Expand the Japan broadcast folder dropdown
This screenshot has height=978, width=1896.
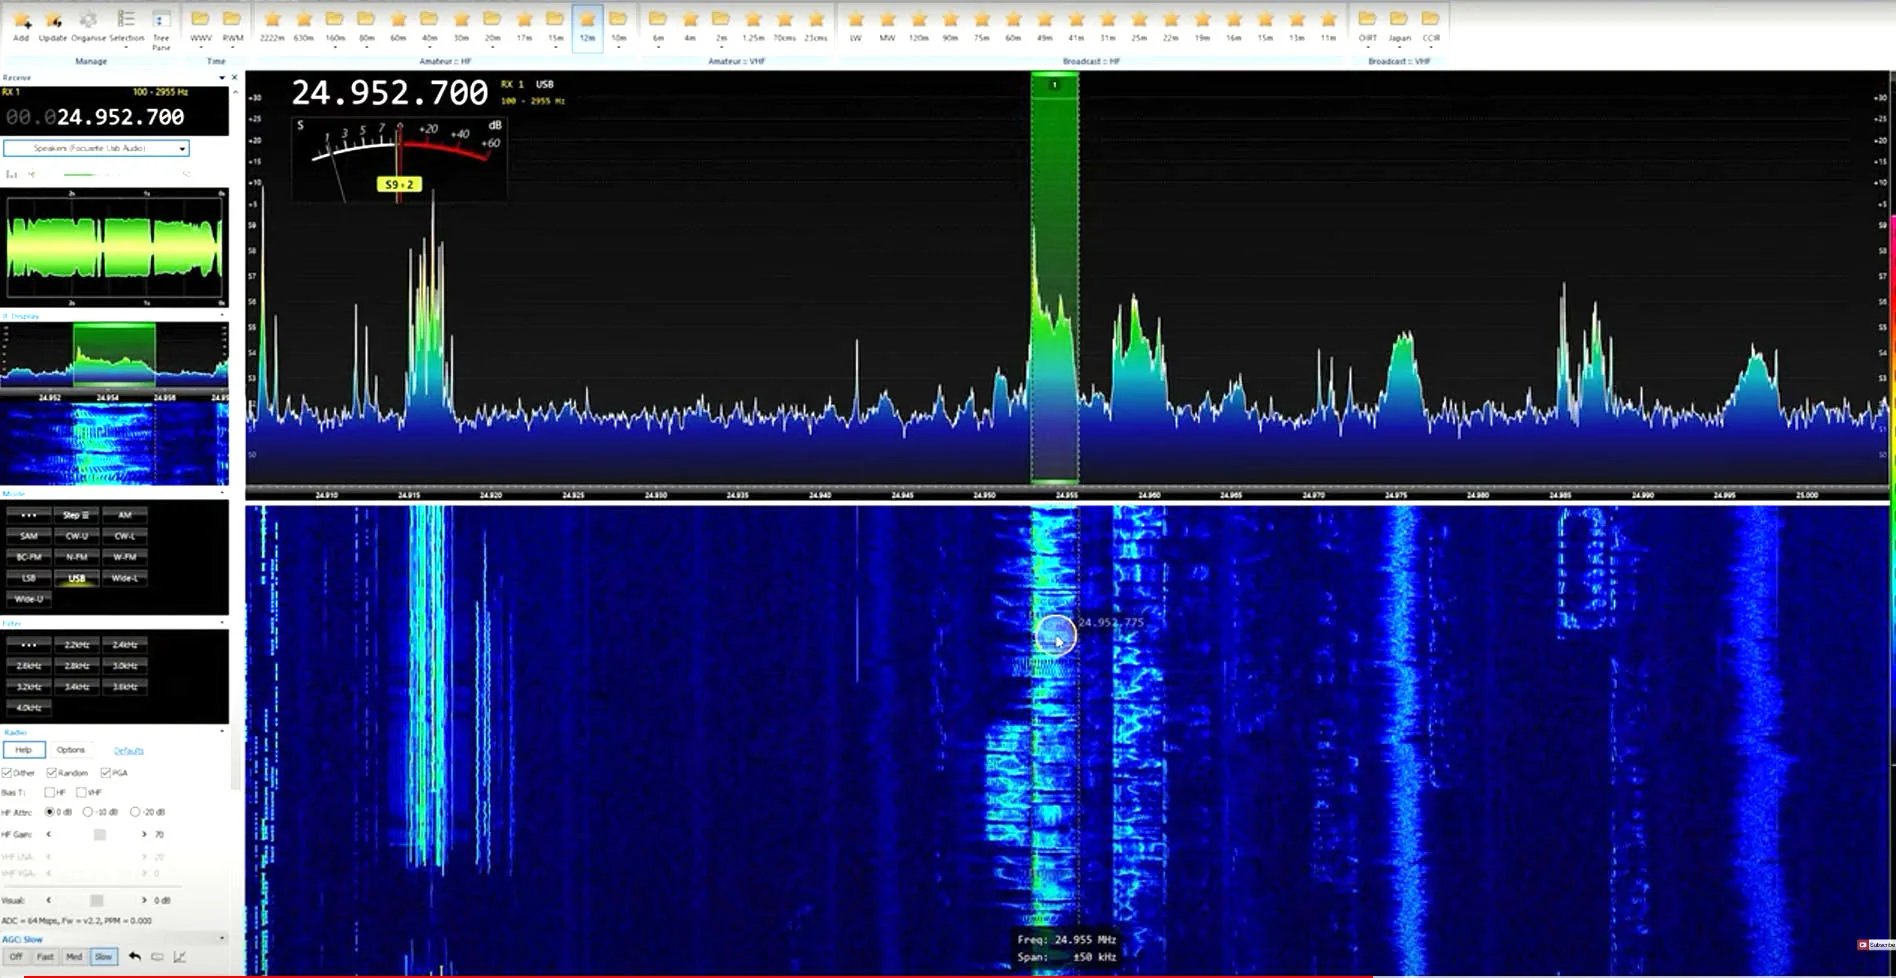pyautogui.click(x=1399, y=47)
